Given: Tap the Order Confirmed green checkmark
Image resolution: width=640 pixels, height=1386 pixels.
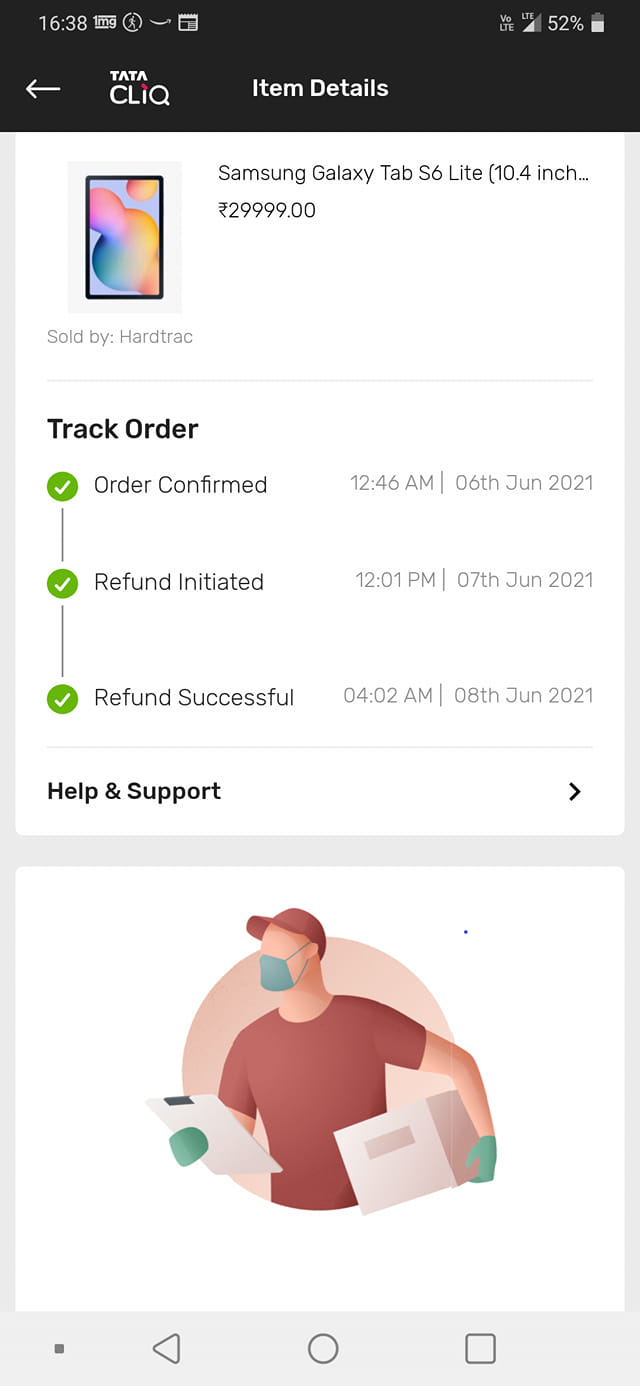Looking at the screenshot, I should [62, 487].
